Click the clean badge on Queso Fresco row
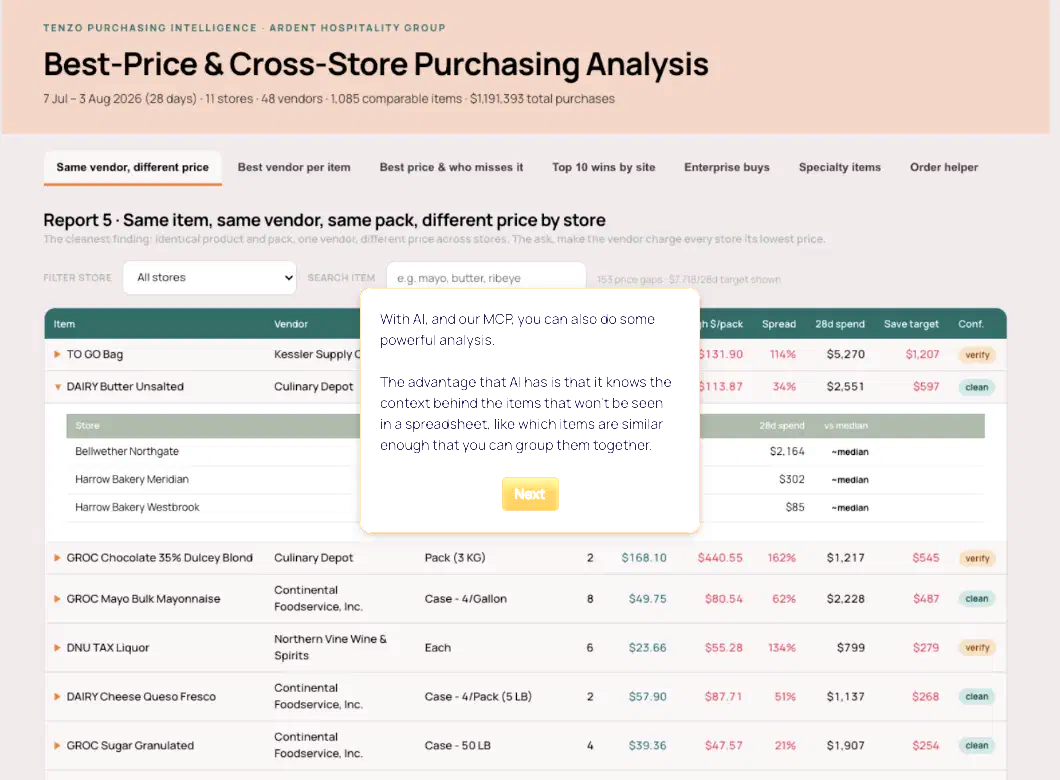 [x=977, y=696]
